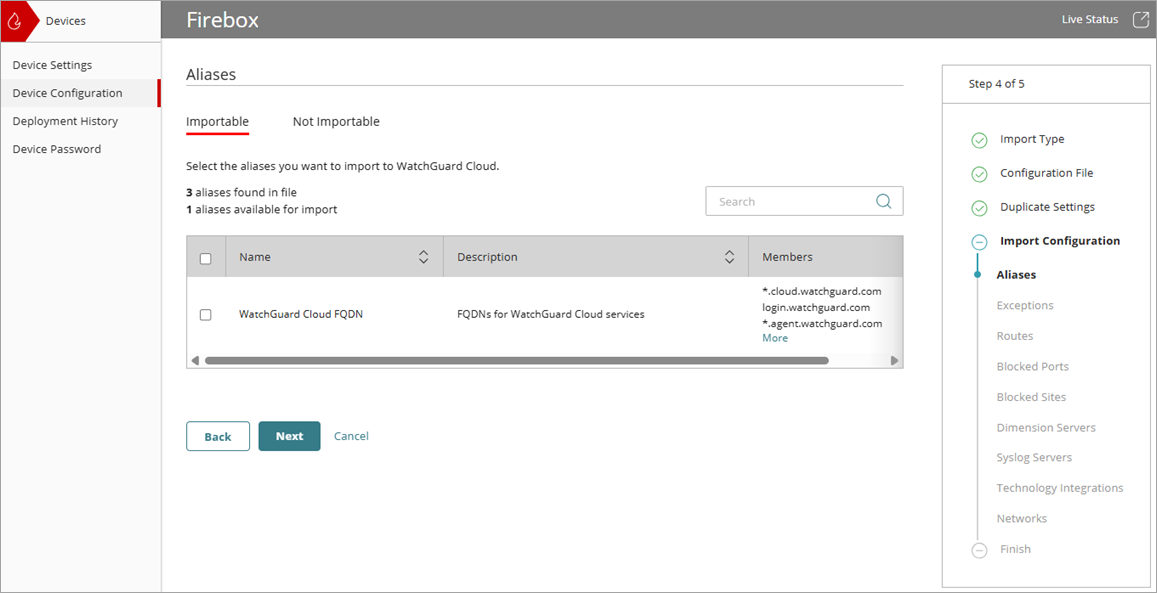The height and width of the screenshot is (593, 1157).
Task: Click the '3 aliases found in file' text
Action: point(241,193)
